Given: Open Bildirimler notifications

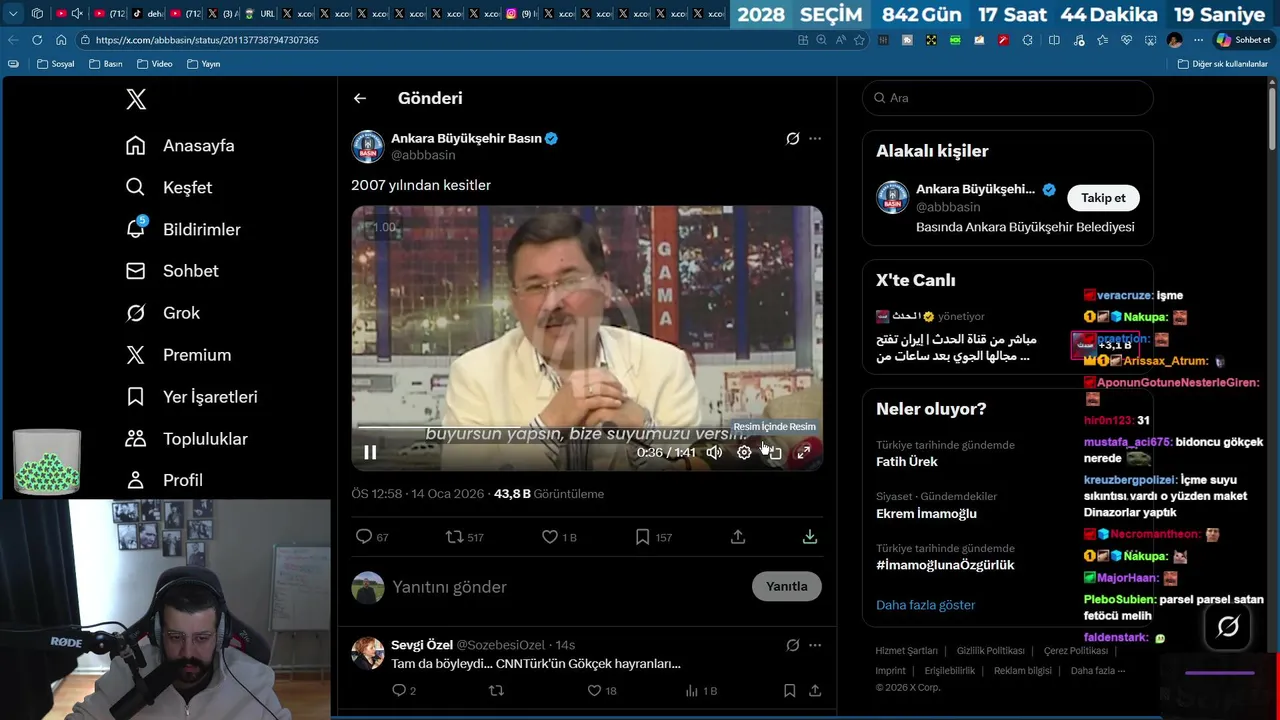Looking at the screenshot, I should tap(184, 230).
